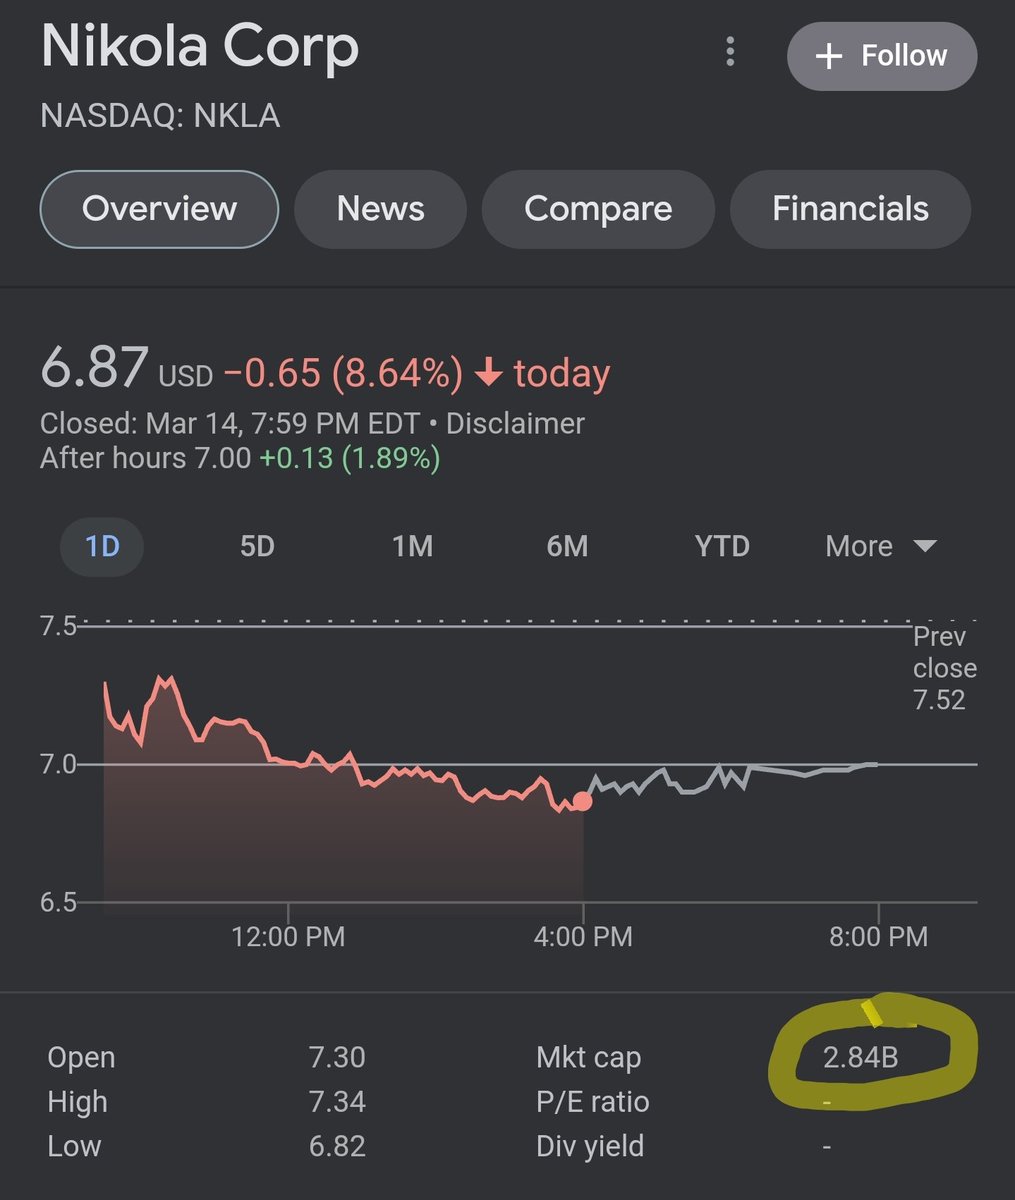Image resolution: width=1015 pixels, height=1200 pixels.
Task: Switch chart to 1M range
Action: [x=412, y=546]
